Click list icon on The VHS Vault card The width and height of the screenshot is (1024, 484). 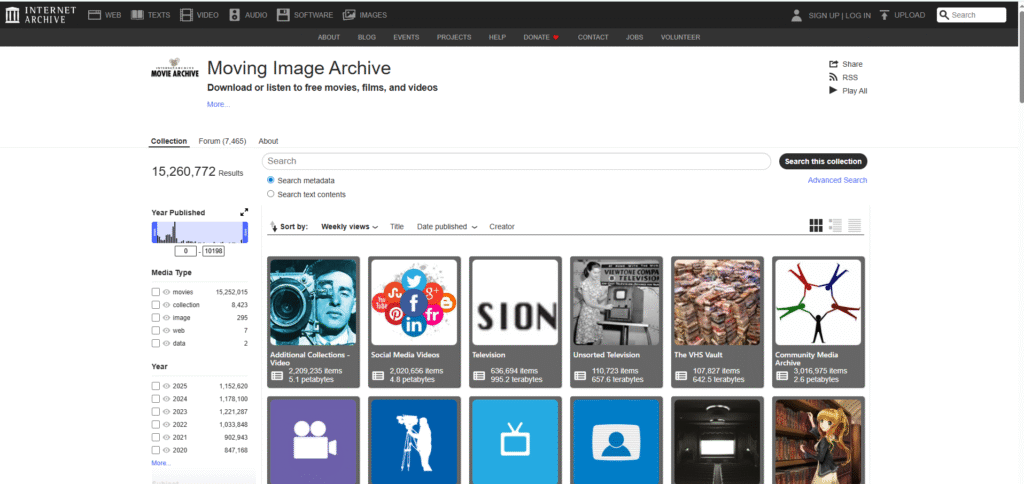[x=680, y=376]
